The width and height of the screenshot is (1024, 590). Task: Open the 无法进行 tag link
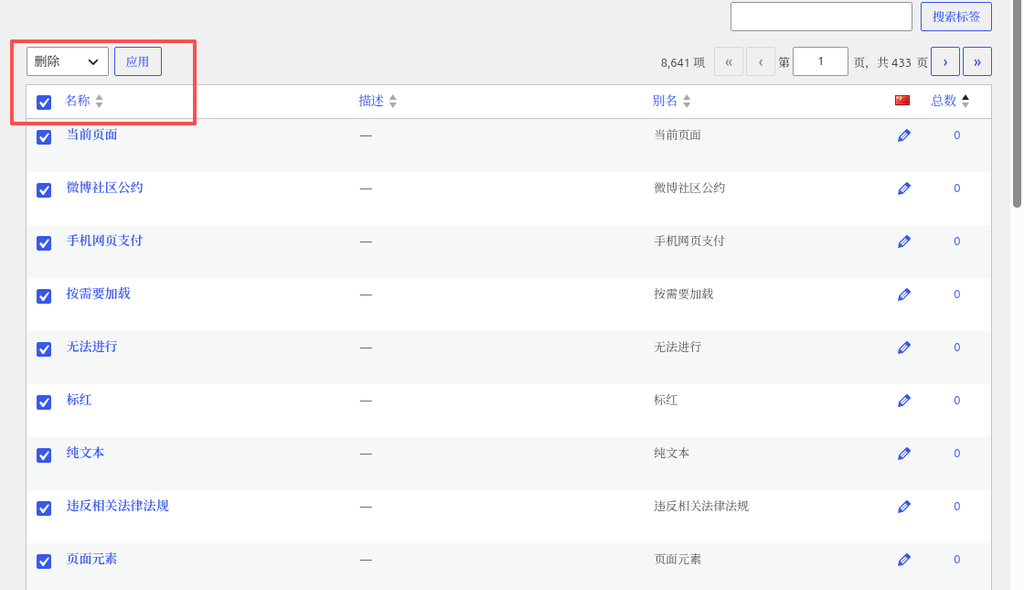pos(91,346)
